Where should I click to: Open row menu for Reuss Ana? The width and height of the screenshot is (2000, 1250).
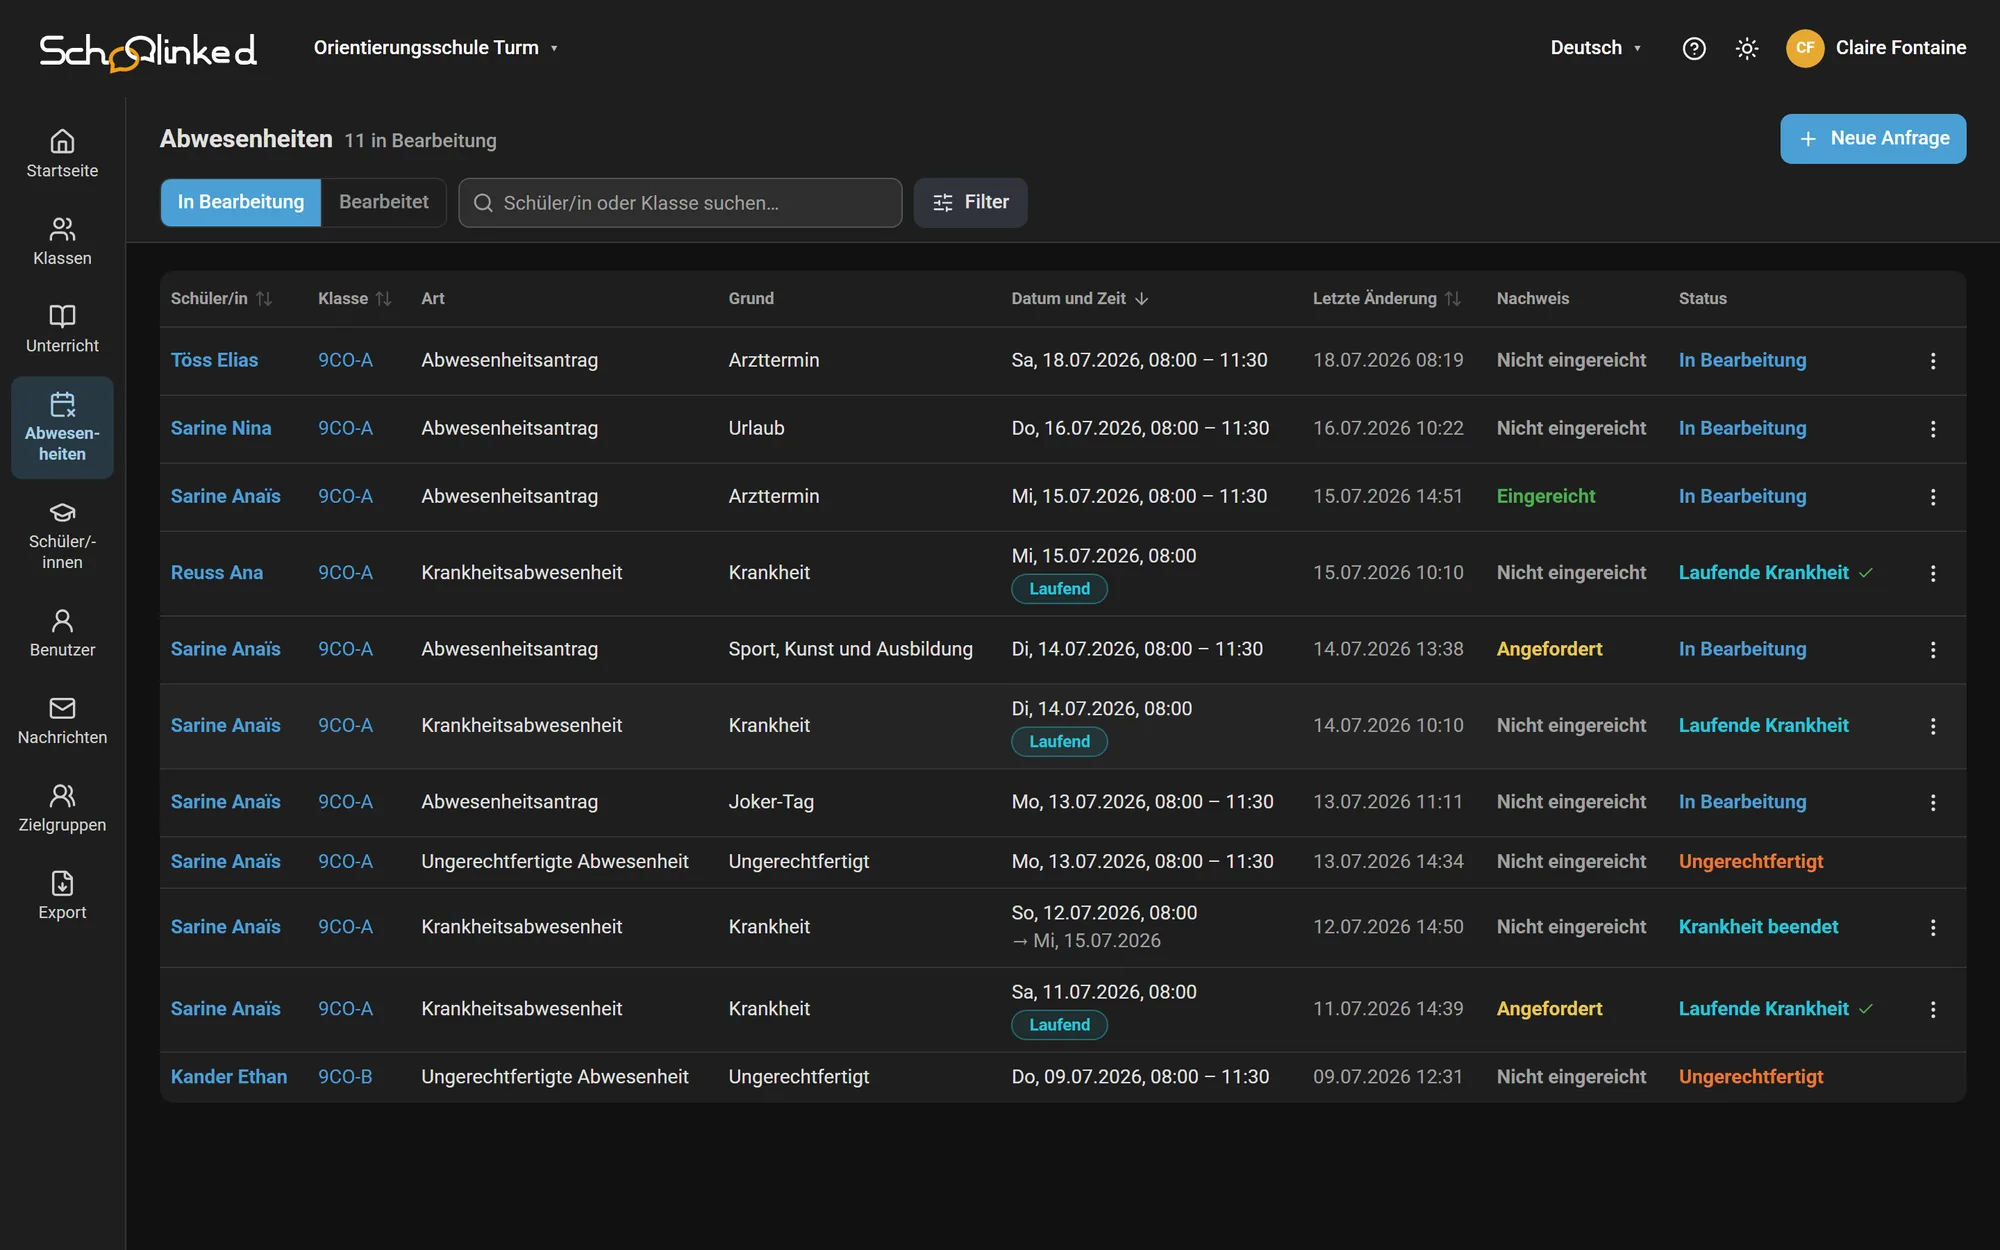tap(1933, 573)
